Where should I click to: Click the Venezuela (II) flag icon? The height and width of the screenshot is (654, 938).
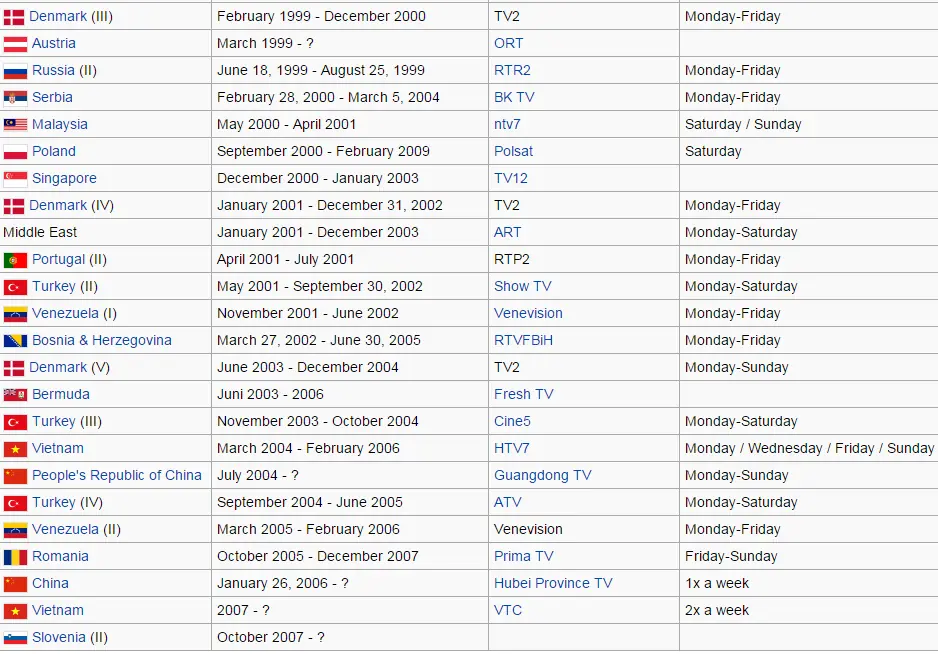click(x=15, y=530)
